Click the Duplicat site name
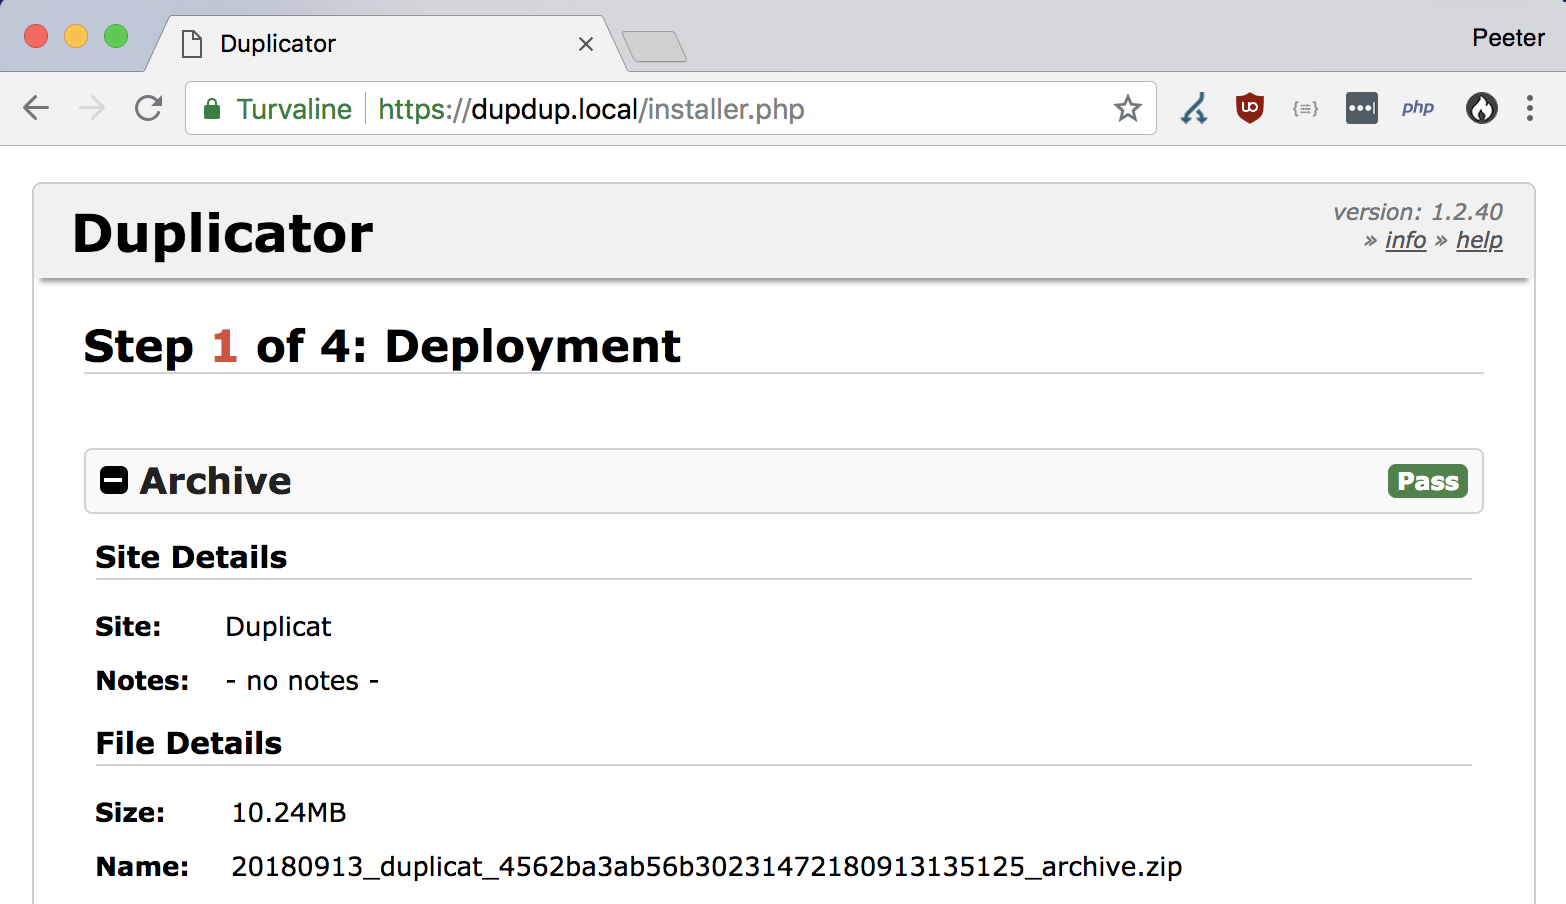This screenshot has width=1566, height=904. [278, 626]
